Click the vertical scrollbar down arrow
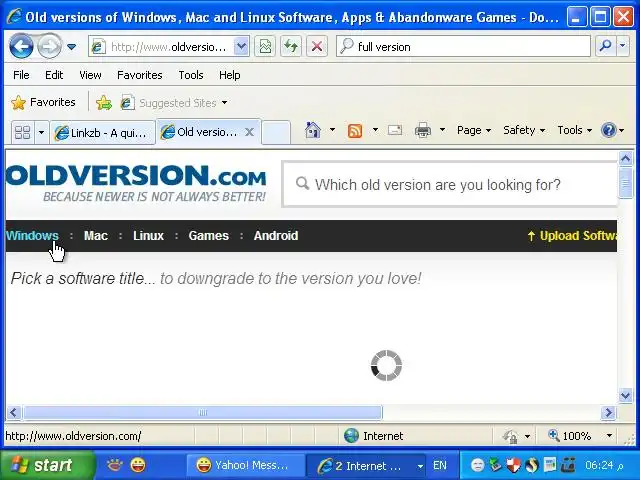This screenshot has width=640, height=480. [625, 395]
